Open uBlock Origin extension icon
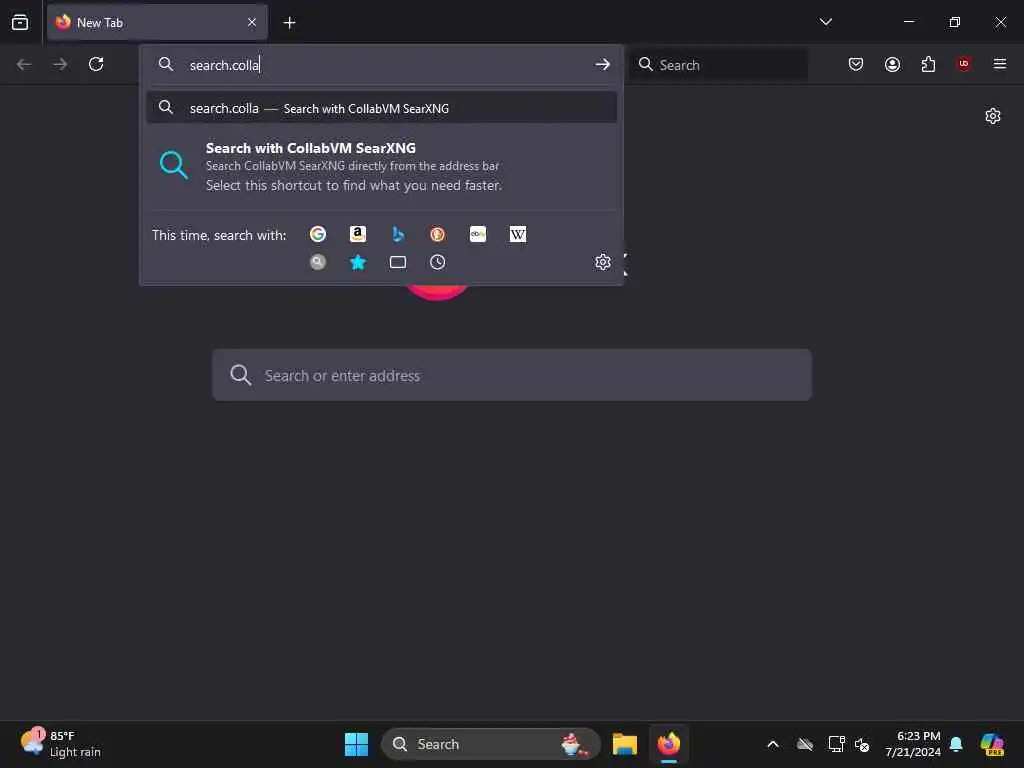This screenshot has width=1024, height=768. click(x=964, y=64)
